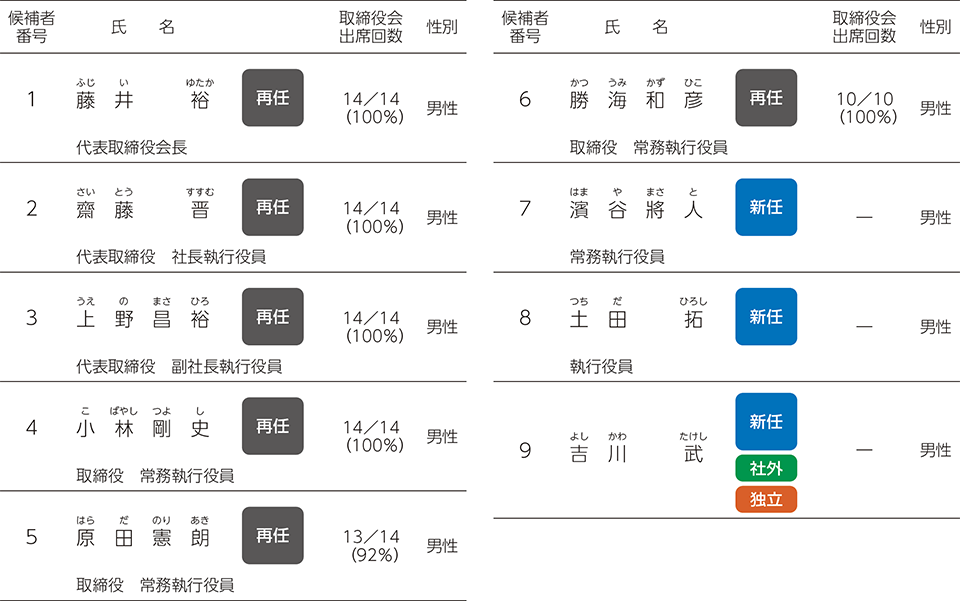
Task: Select the blue 新任 badge for 吉川武
Action: pos(766,422)
